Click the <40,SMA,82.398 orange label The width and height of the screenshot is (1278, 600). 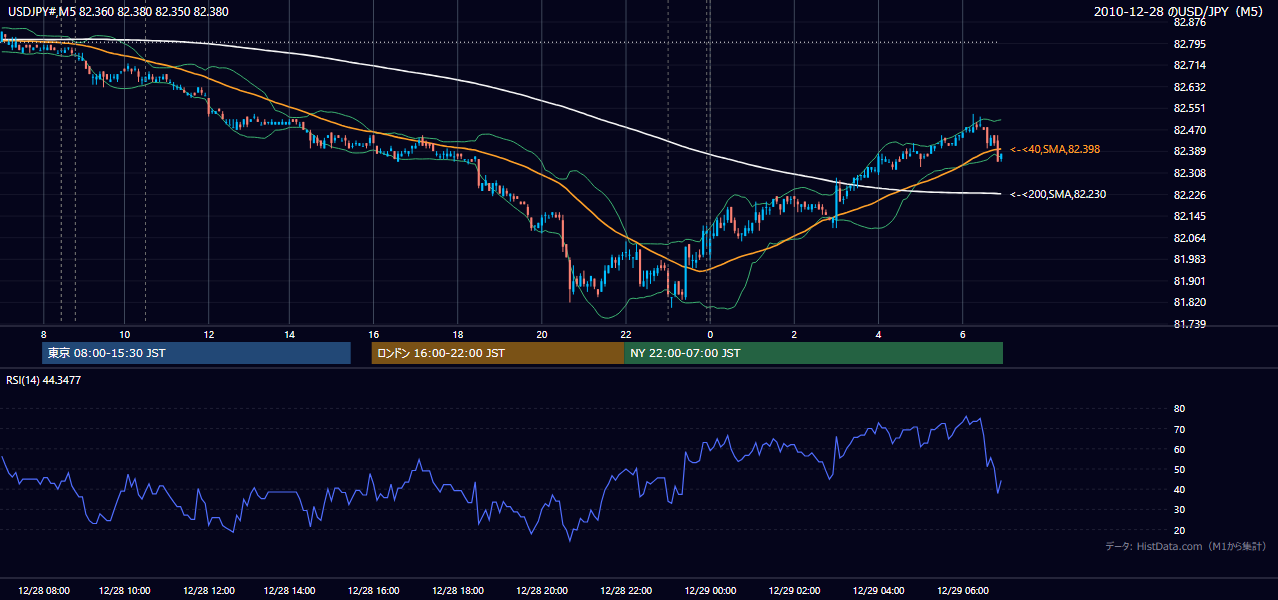click(x=1055, y=149)
